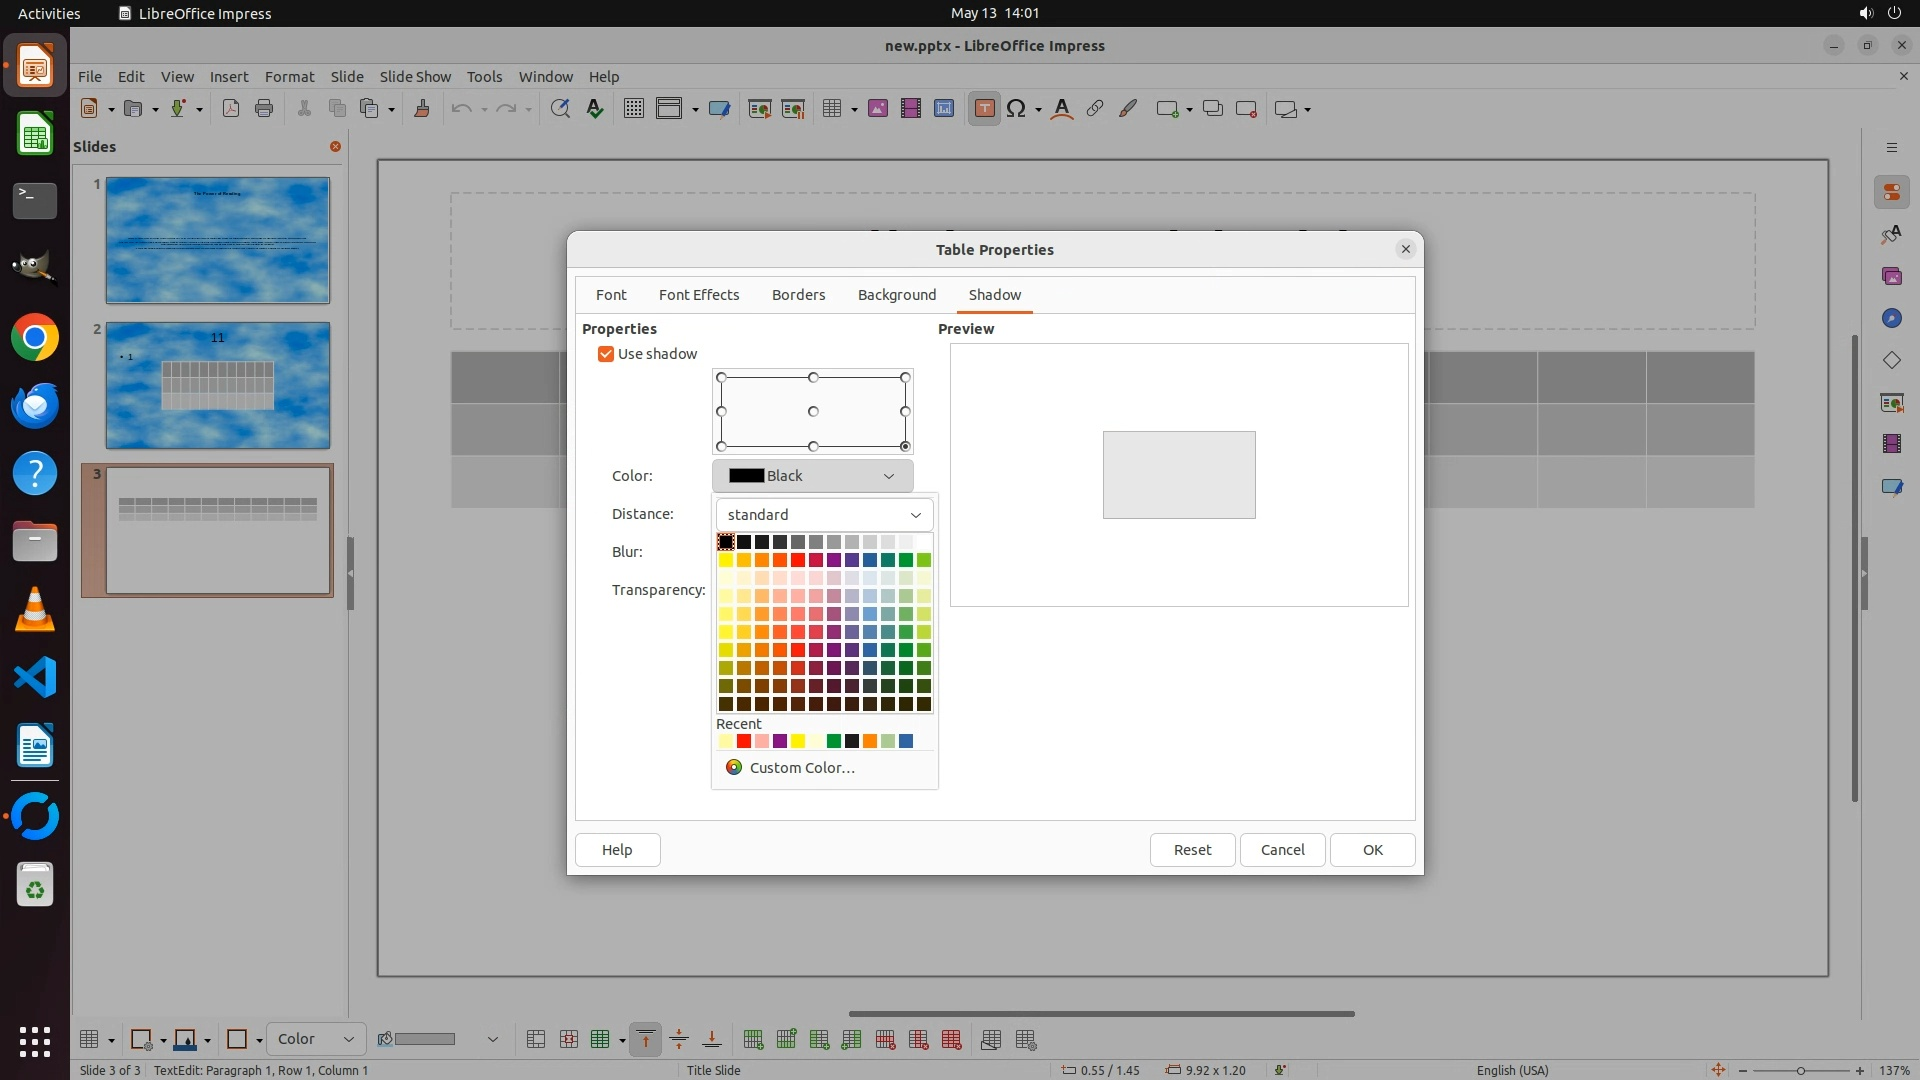This screenshot has height=1080, width=1920.
Task: Click Center Vertically icon in table toolbar
Action: (679, 1039)
